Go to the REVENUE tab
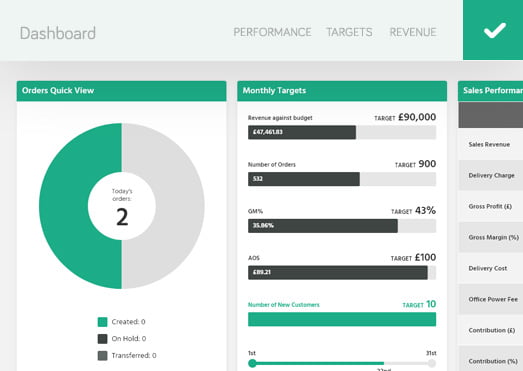 413,32
